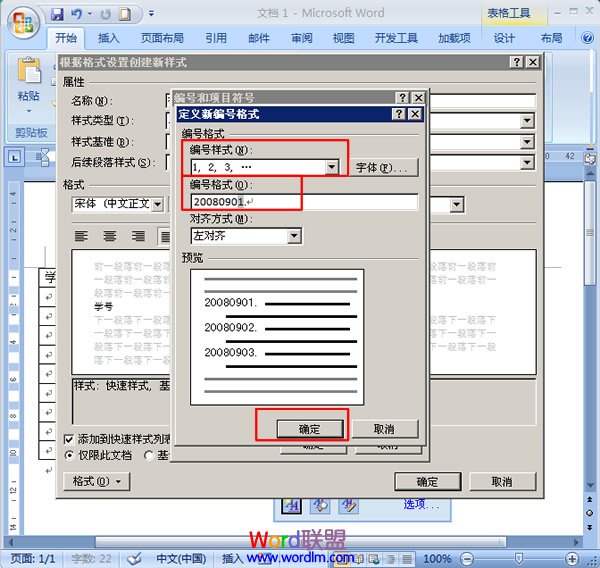Click the proofing check icon in status bar
The image size is (600, 568).
tap(134, 559)
